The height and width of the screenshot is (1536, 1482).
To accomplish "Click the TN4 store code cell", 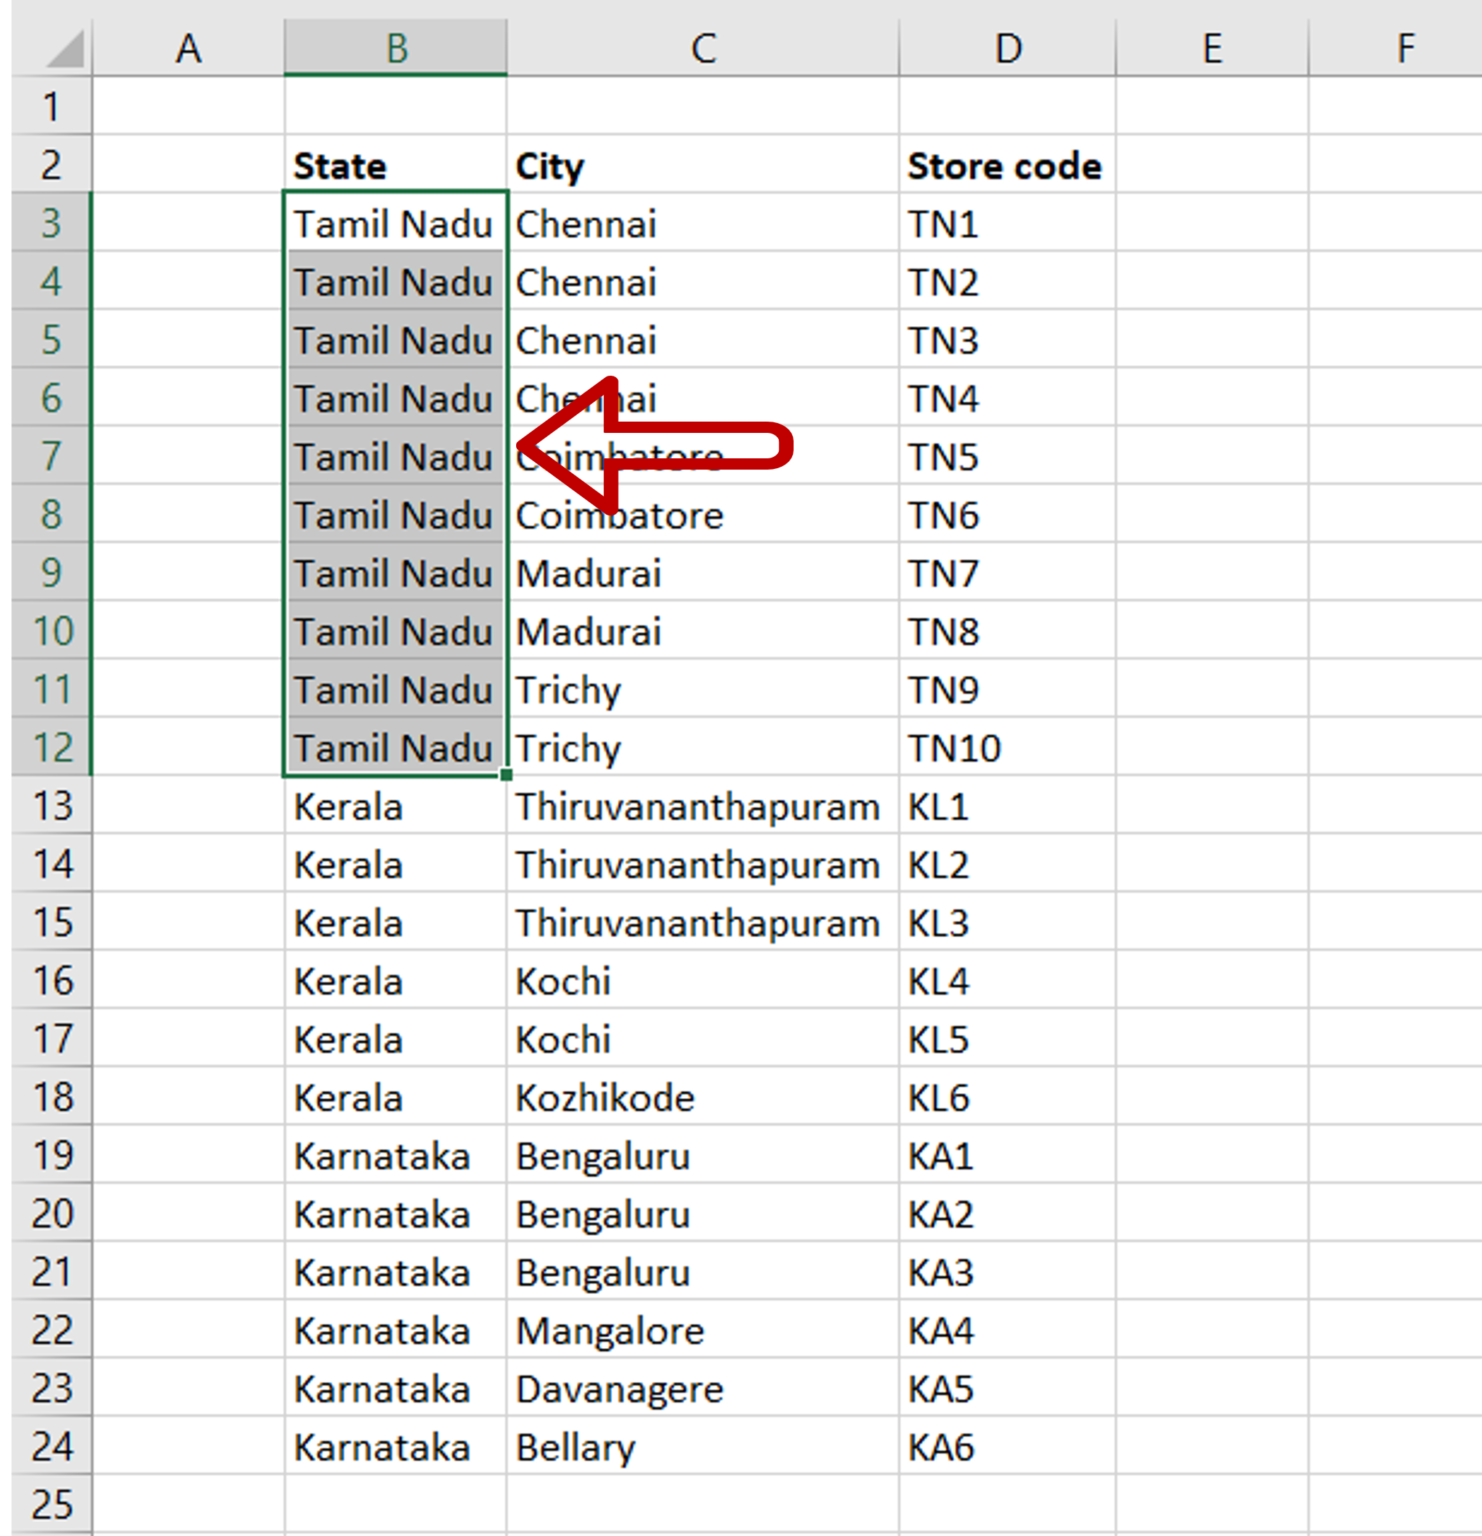I will tap(1007, 398).
